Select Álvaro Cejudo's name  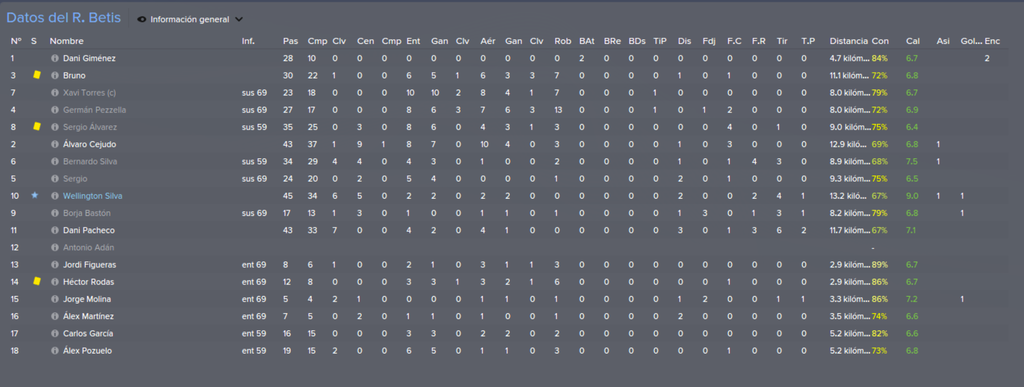(x=89, y=144)
